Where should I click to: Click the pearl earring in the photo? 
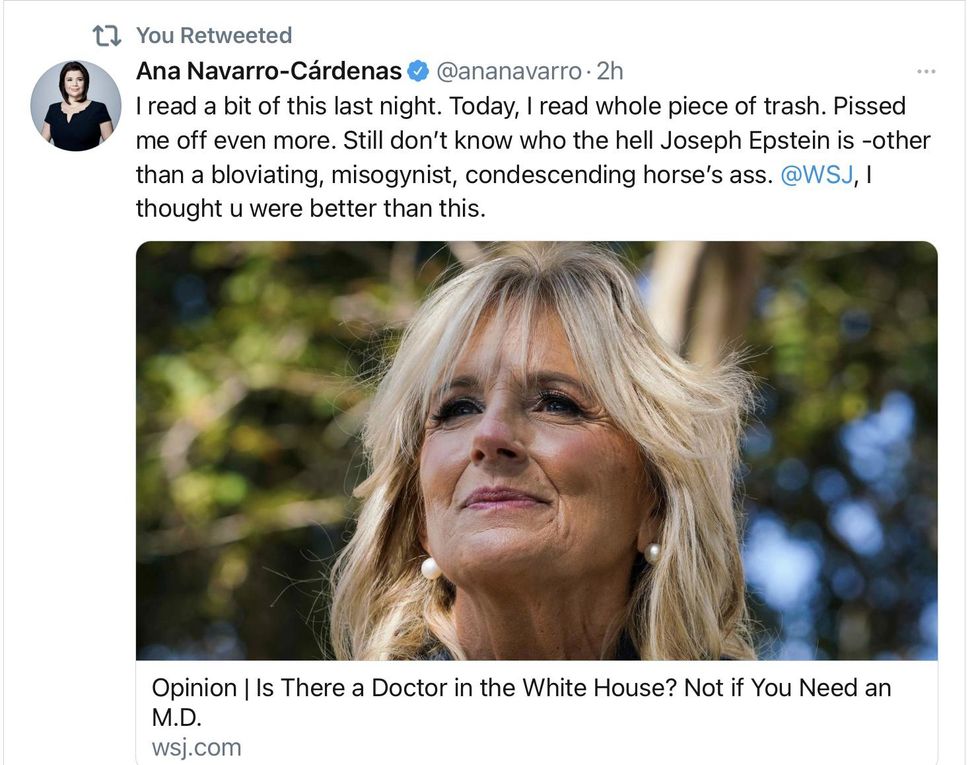pyautogui.click(x=431, y=569)
